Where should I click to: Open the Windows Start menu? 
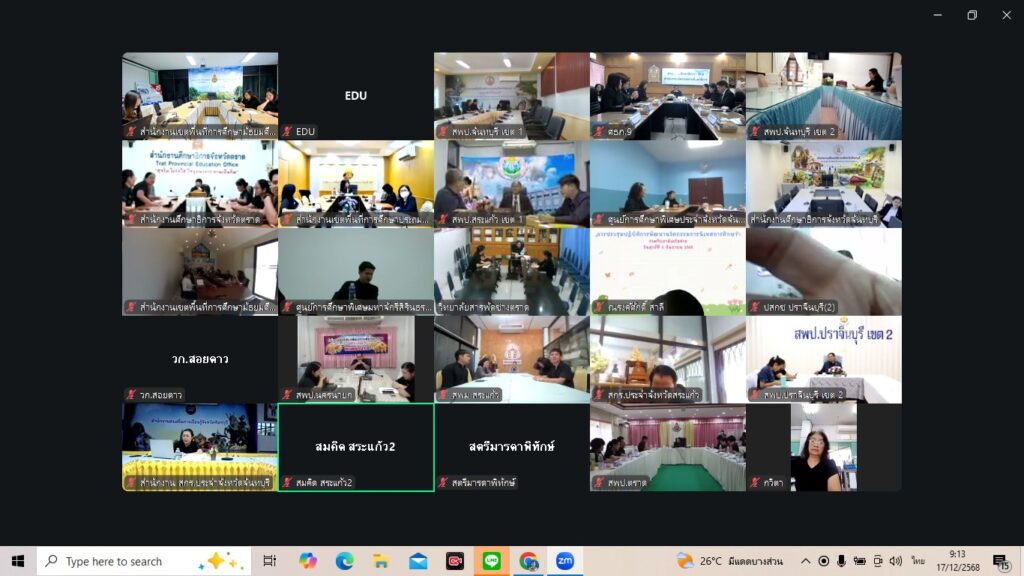[18, 561]
